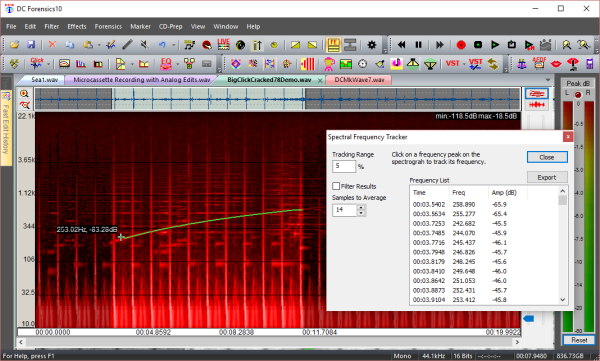The width and height of the screenshot is (600, 361).
Task: Open a file with the folder icon
Action: (x=15, y=45)
